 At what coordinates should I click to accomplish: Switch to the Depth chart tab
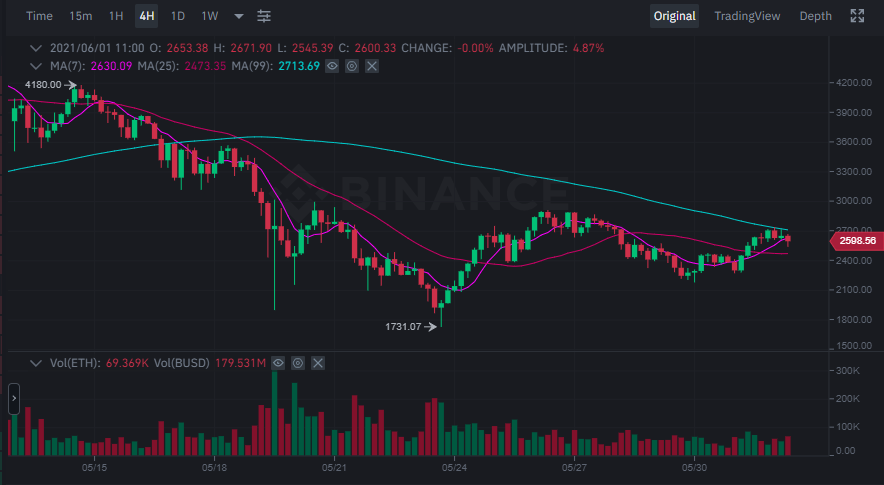click(815, 16)
